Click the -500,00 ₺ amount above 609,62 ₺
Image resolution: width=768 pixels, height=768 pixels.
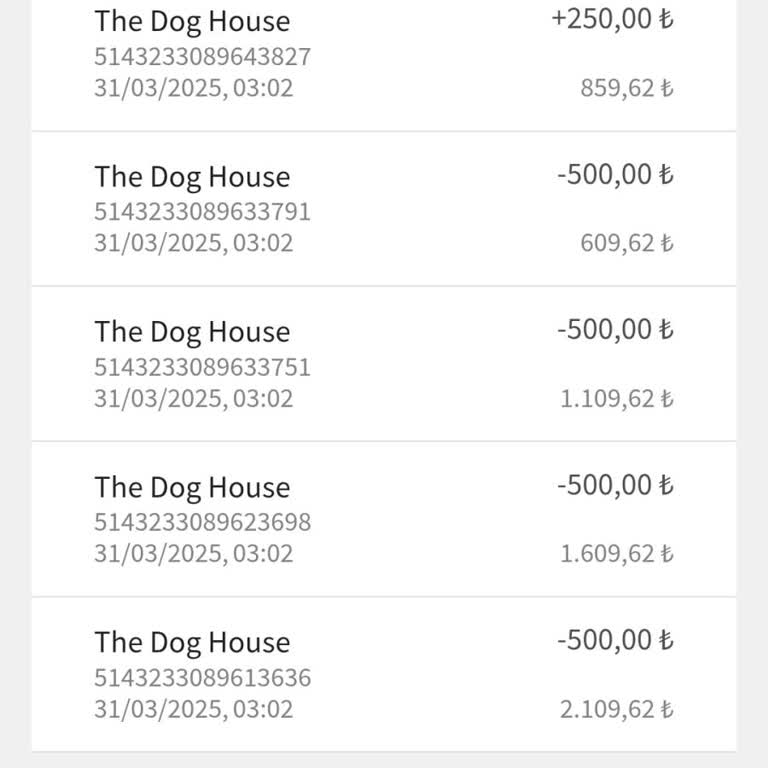point(615,175)
